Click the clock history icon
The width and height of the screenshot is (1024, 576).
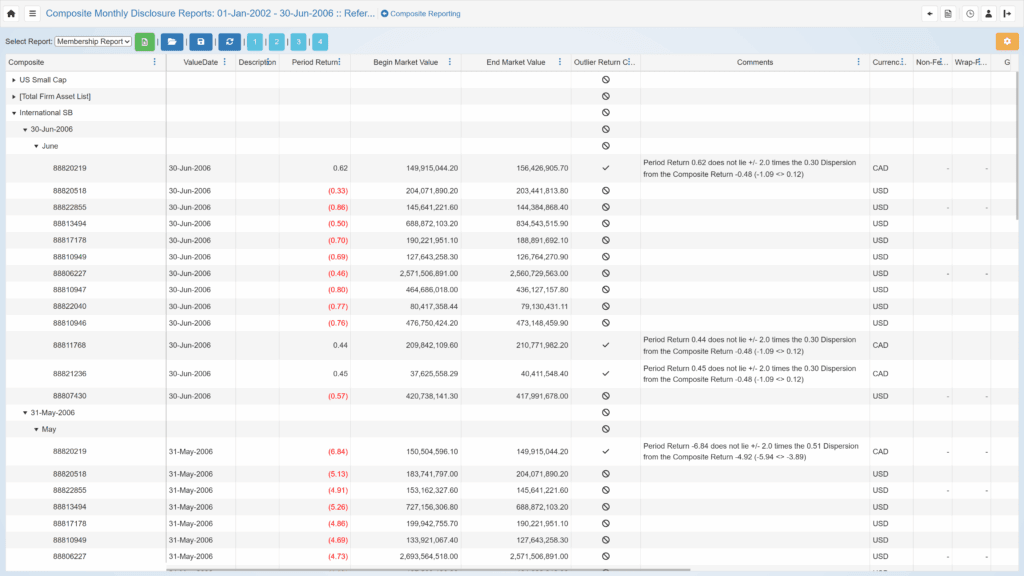pyautogui.click(x=969, y=14)
